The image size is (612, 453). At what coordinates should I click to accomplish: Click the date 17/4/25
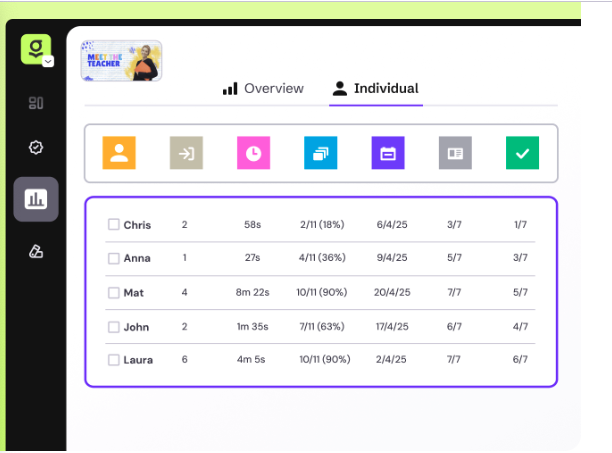pyautogui.click(x=392, y=327)
